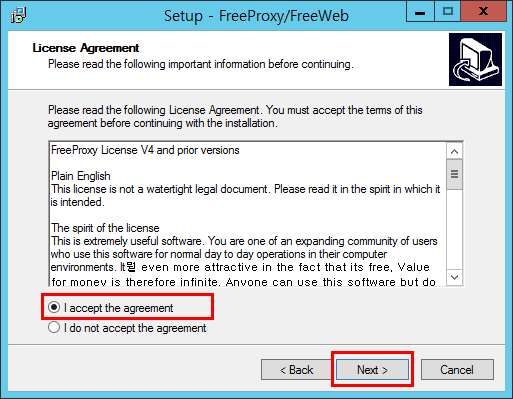This screenshot has width=513, height=399.
Task: Click 'The spirit of the license' line
Action: click(105, 228)
